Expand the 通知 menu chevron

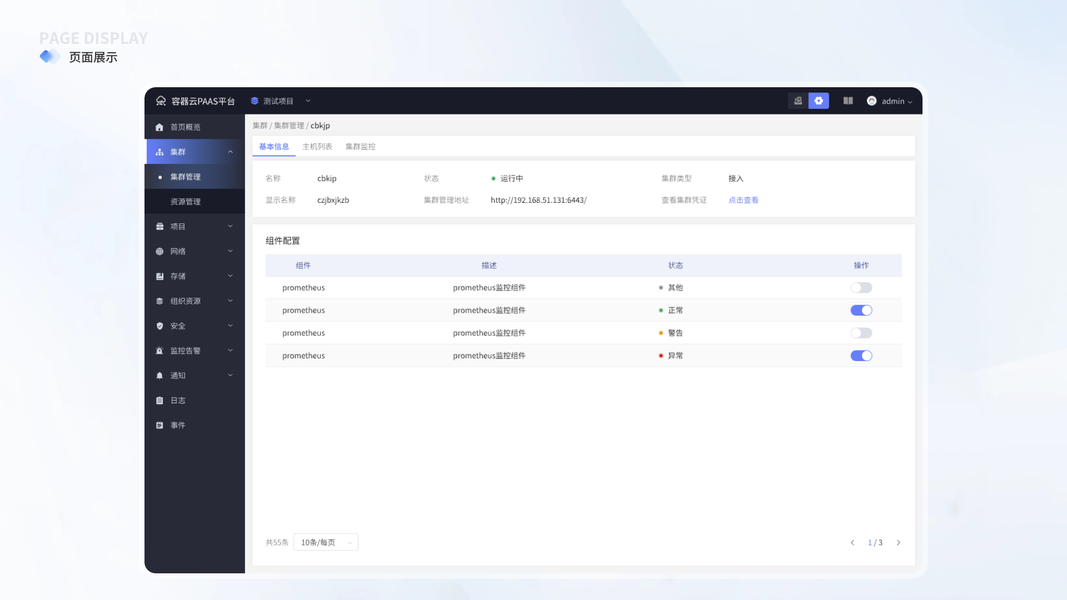point(230,376)
